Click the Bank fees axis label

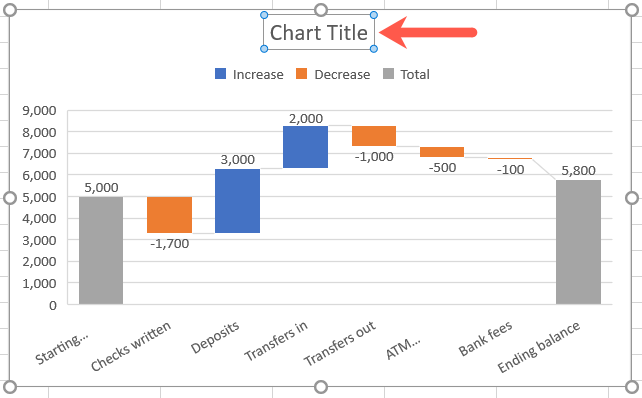pyautogui.click(x=485, y=339)
